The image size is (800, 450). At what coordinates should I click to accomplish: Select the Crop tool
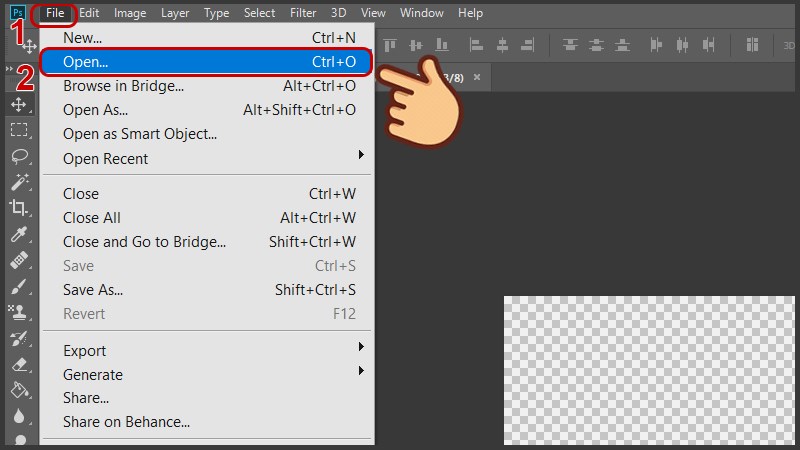pyautogui.click(x=19, y=208)
